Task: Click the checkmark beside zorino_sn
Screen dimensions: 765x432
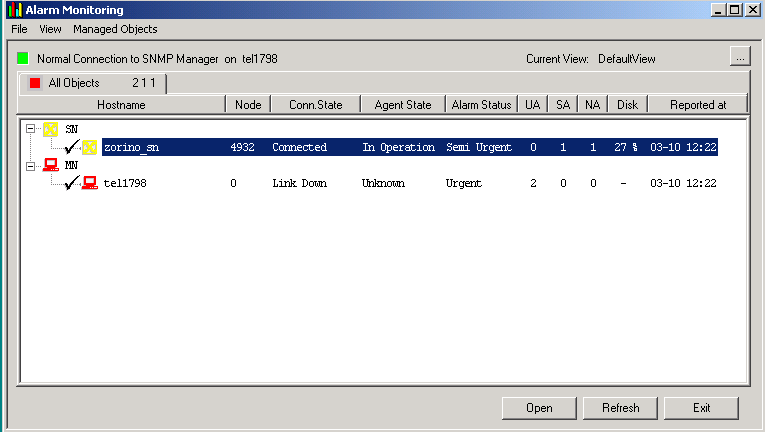Action: [x=71, y=147]
